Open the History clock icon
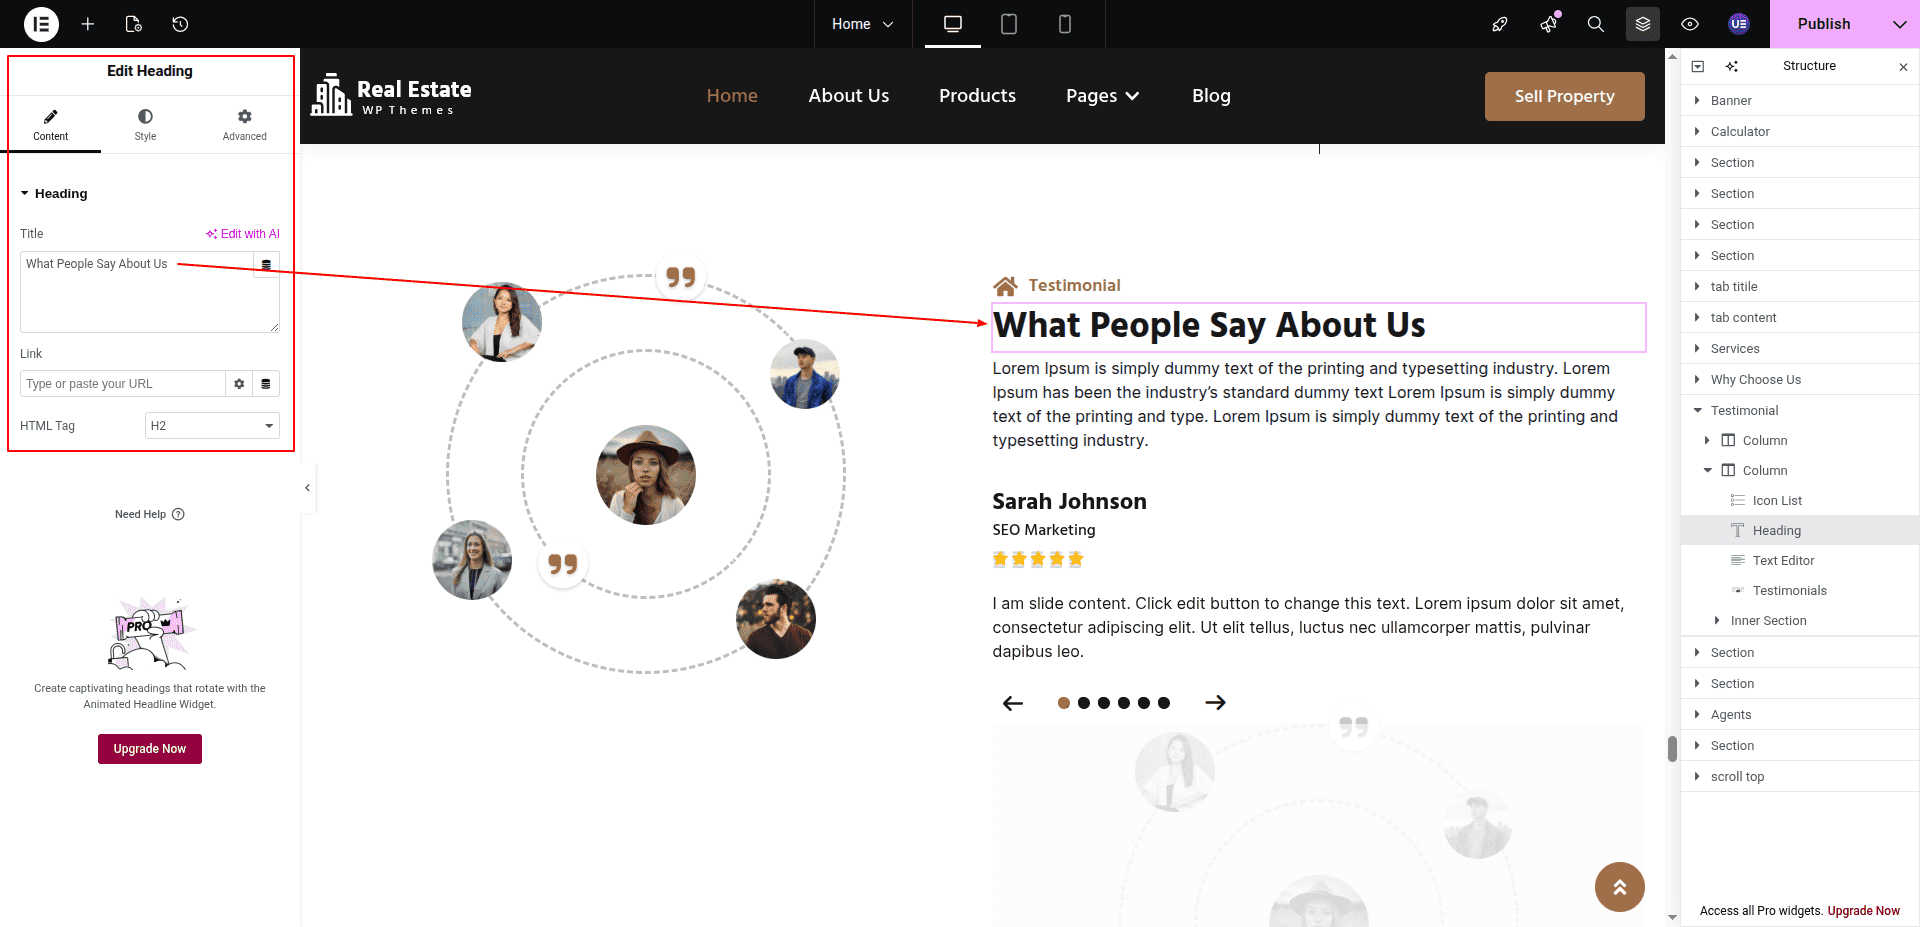 (x=180, y=24)
